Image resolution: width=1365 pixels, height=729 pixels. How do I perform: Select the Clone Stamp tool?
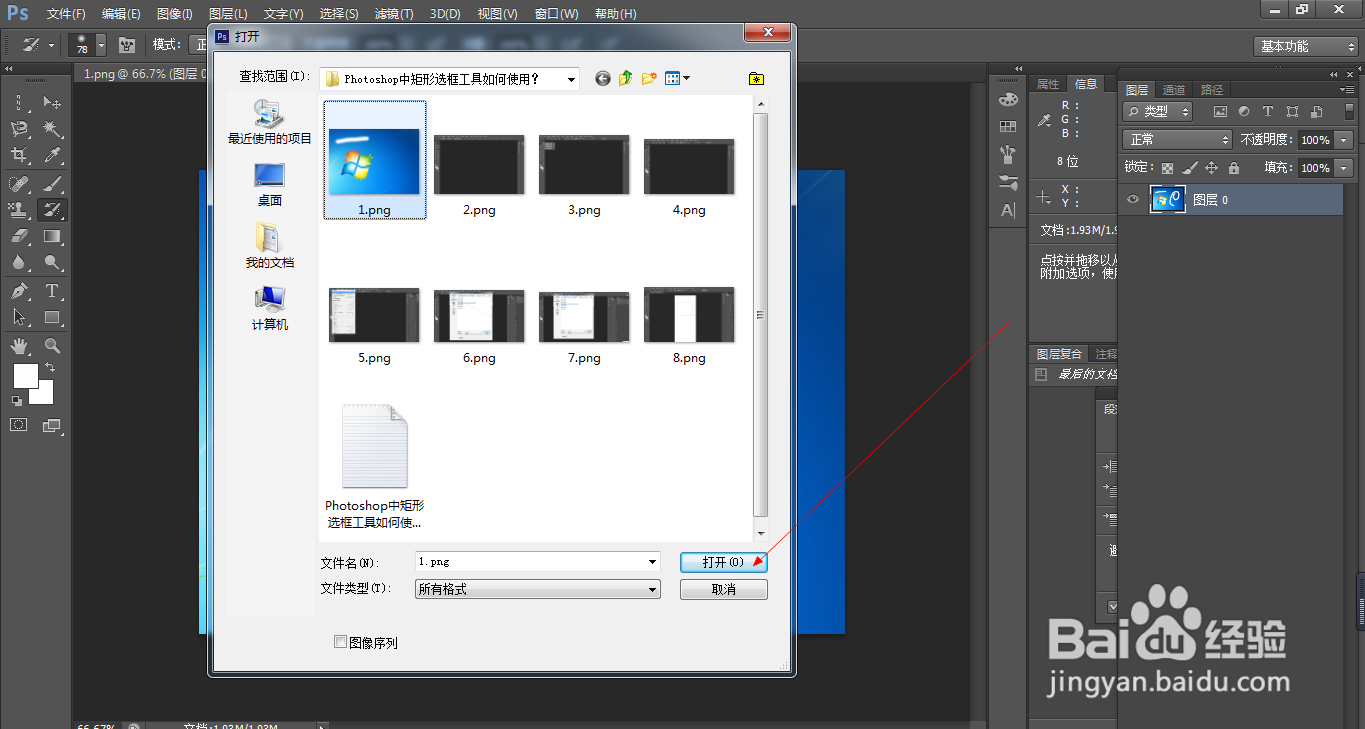pyautogui.click(x=19, y=210)
